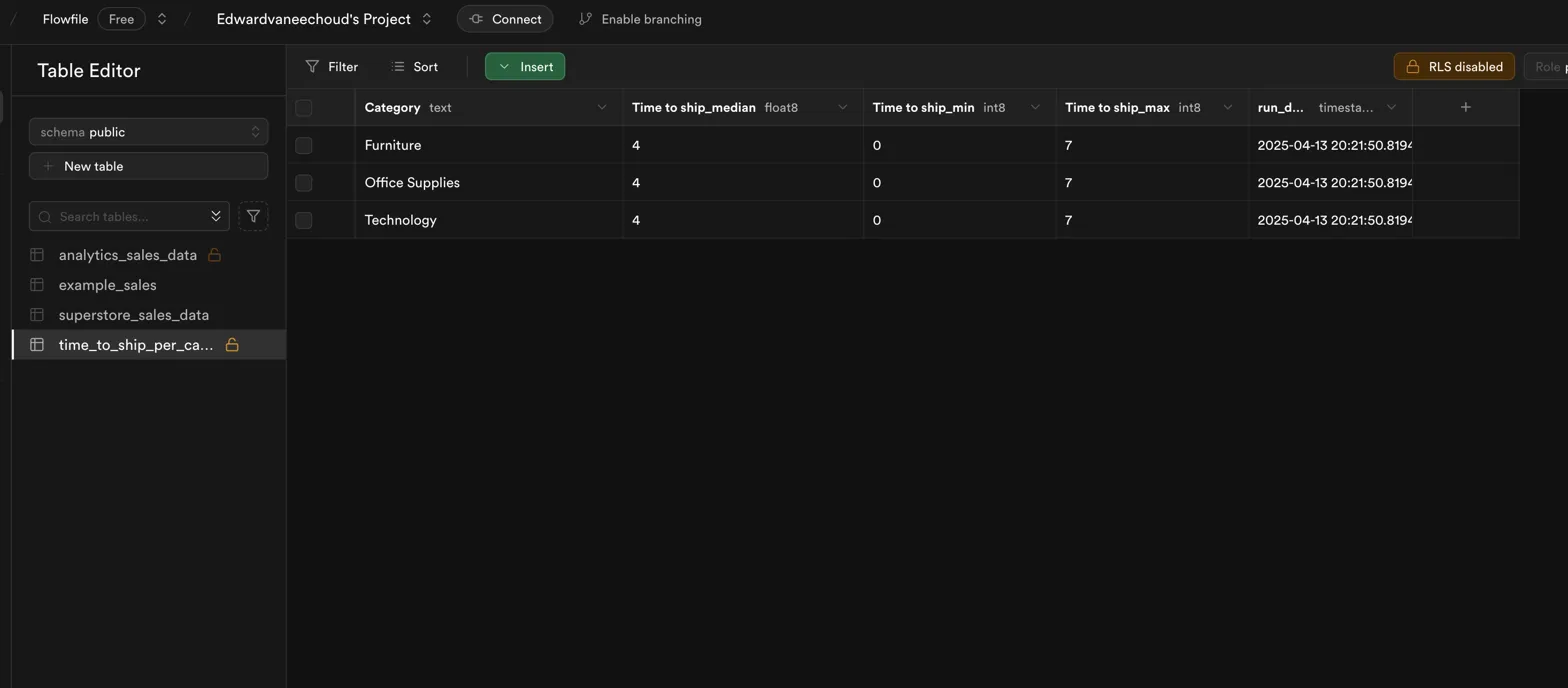Open the organization switcher chevrons next to Free
Screen dimensions: 1568x688
162,19
